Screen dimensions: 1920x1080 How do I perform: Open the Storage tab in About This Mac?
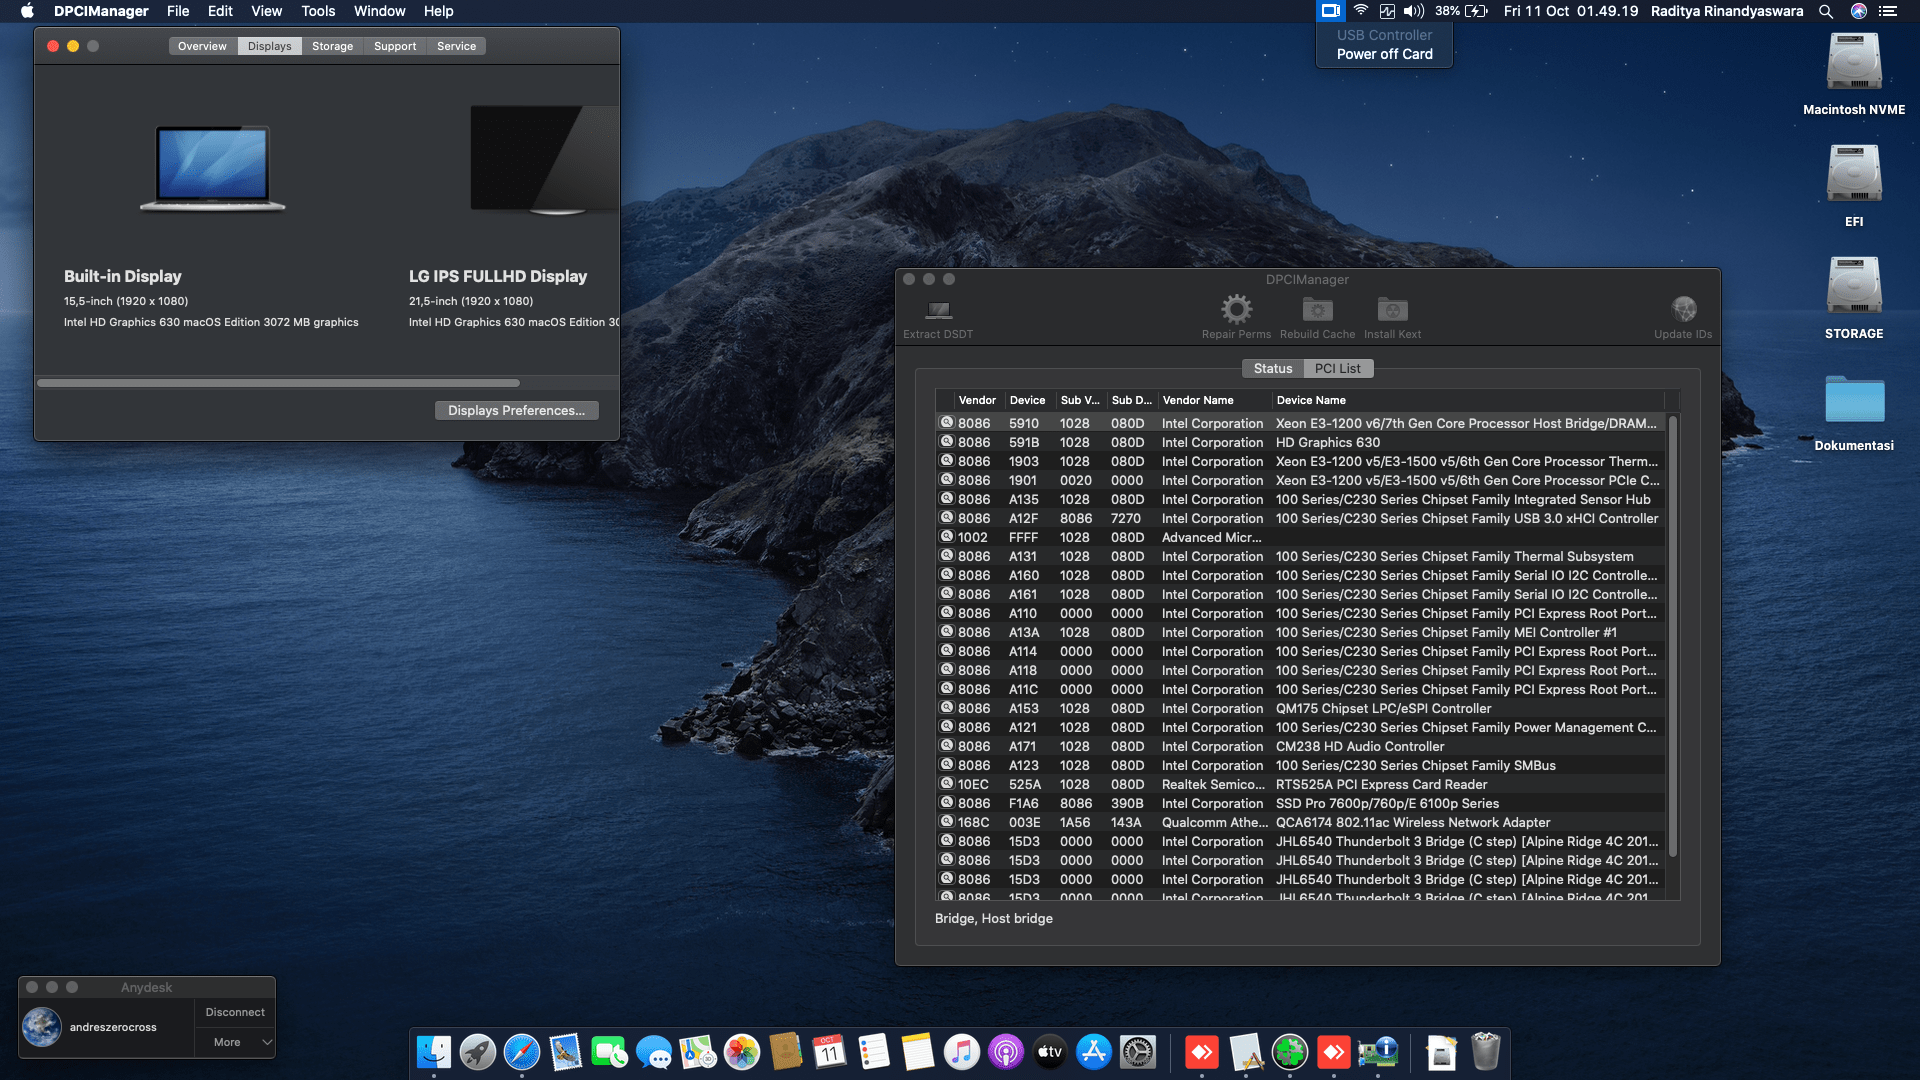(332, 46)
